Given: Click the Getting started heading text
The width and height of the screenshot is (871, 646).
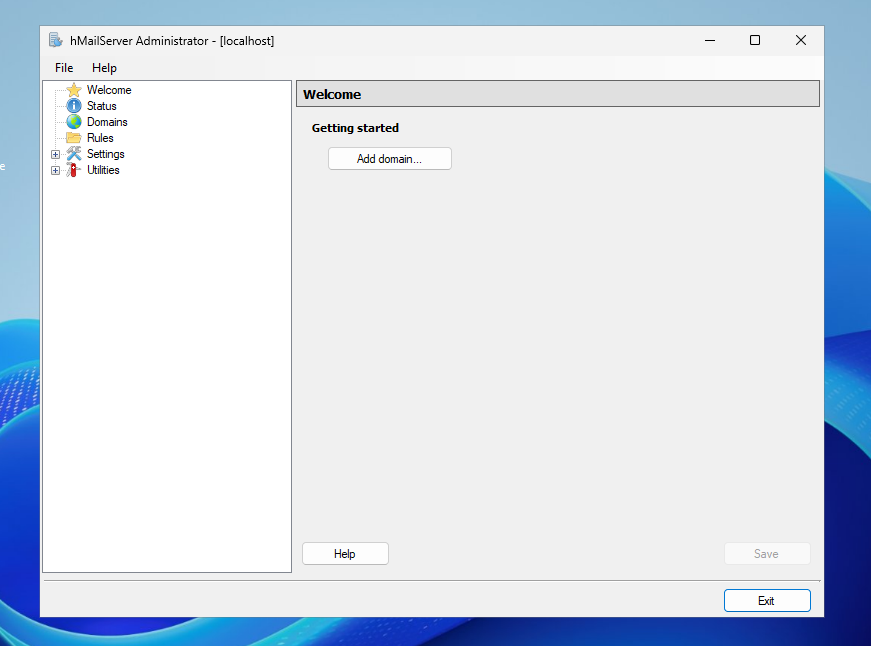Looking at the screenshot, I should point(356,128).
